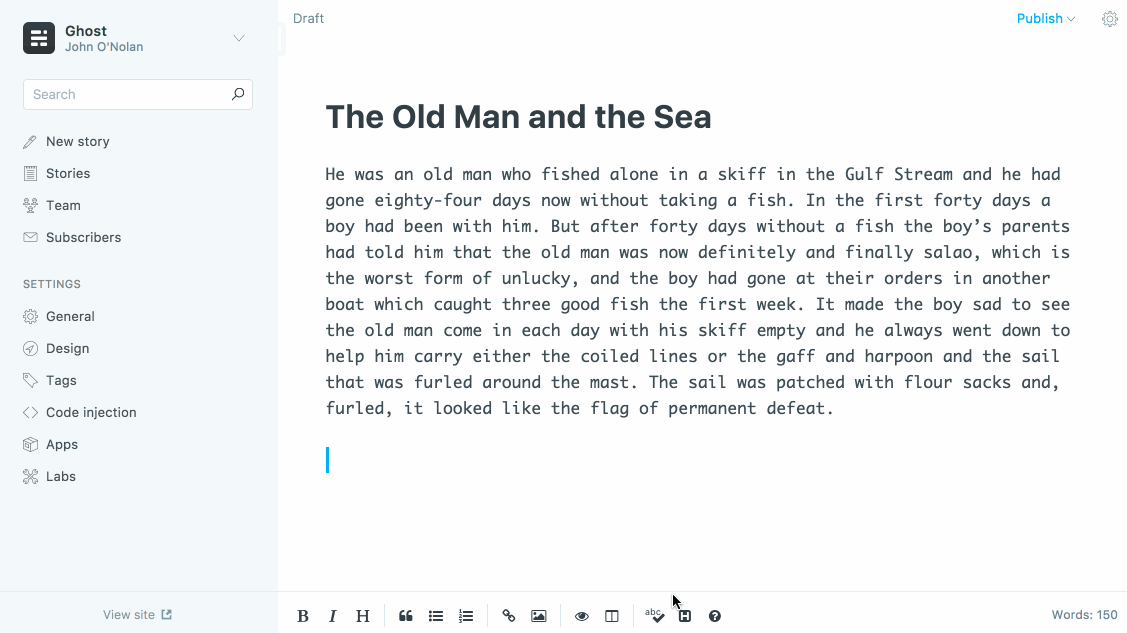1127x633 pixels.
Task: Open markdown help with the question icon
Action: (x=715, y=616)
